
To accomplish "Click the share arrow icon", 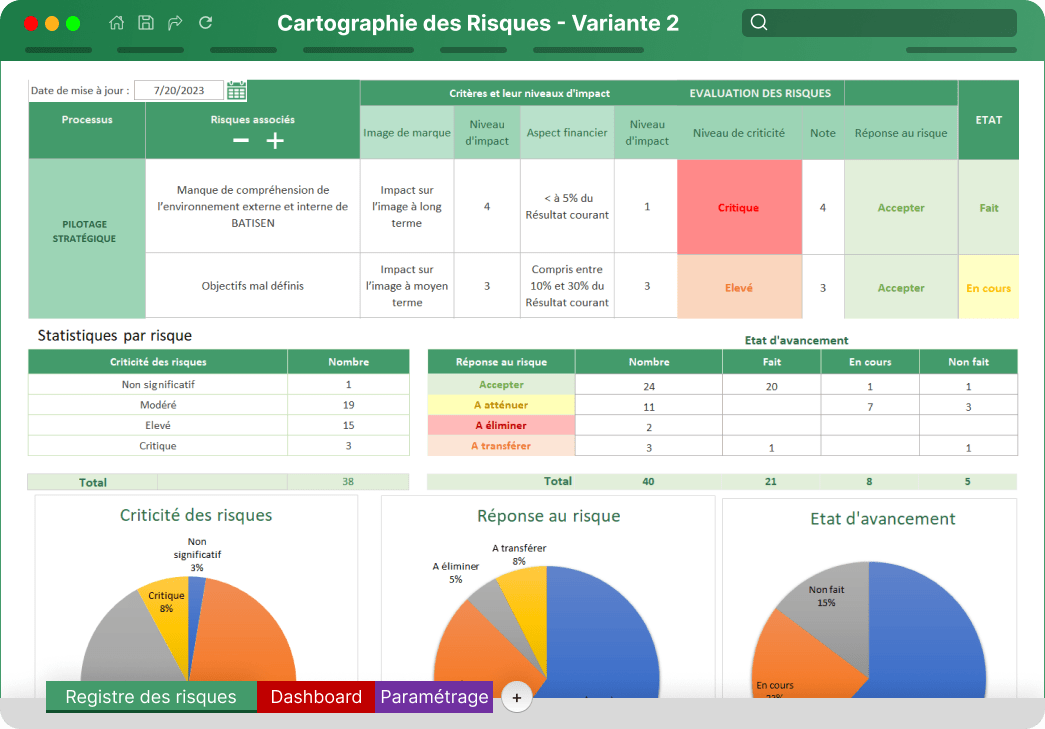I will pyautogui.click(x=175, y=23).
